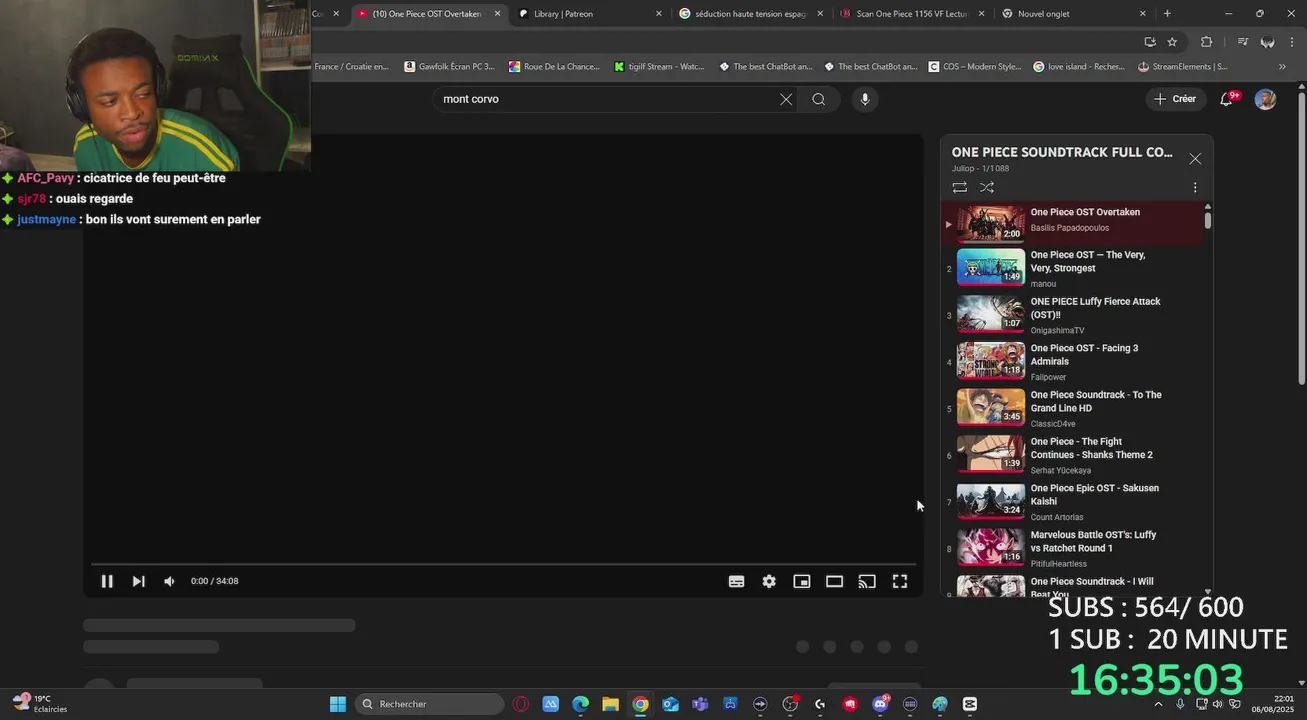
Task: Bookmark this page with the star
Action: pyautogui.click(x=1172, y=42)
